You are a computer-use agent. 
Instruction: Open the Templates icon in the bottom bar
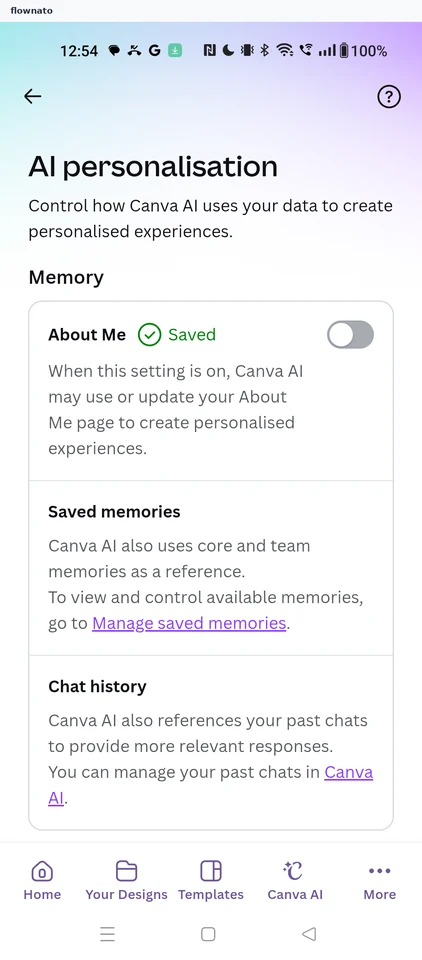point(211,871)
